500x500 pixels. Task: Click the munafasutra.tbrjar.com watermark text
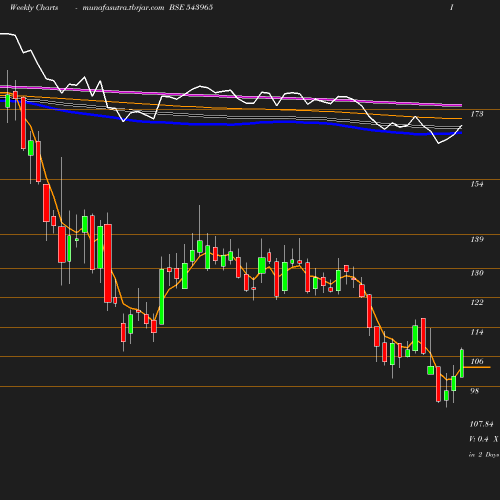[123, 7]
